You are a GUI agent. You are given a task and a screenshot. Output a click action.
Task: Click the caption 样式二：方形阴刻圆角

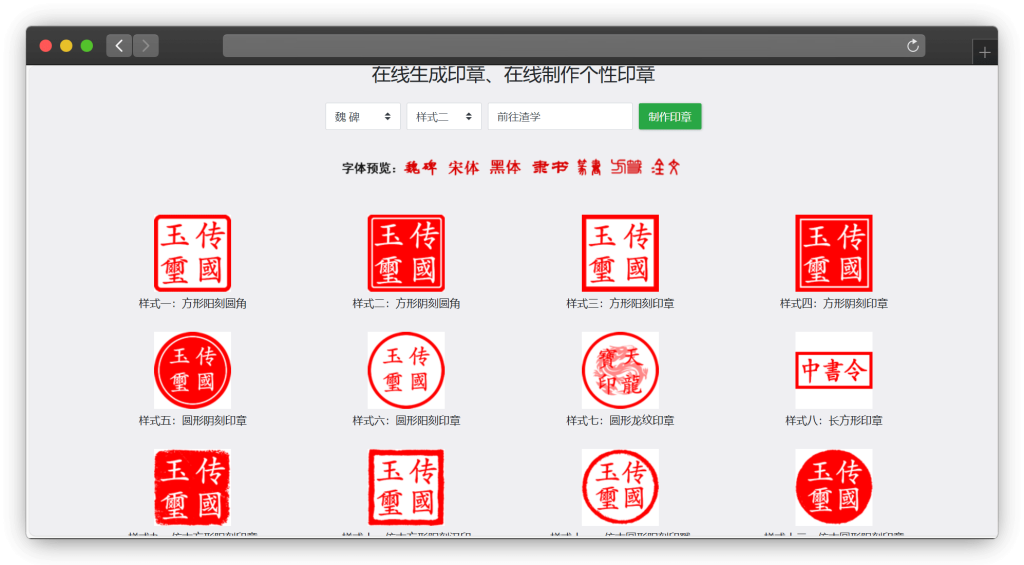tap(406, 304)
